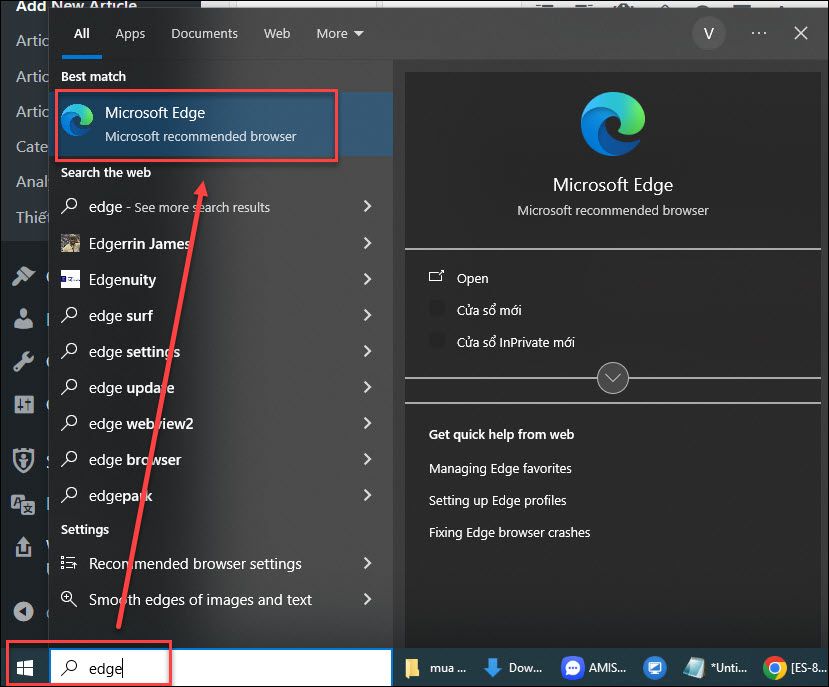
Task: Open the three-dots options menu
Action: (758, 33)
